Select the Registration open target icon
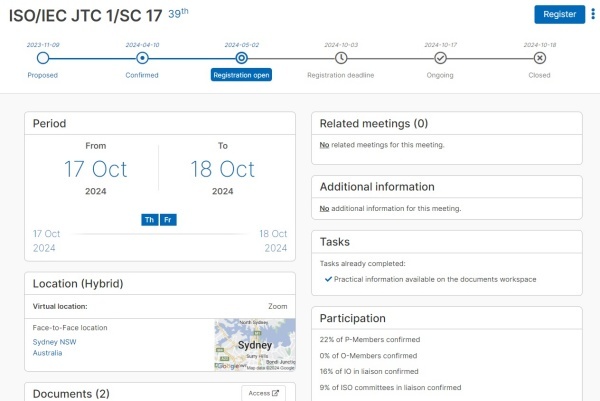This screenshot has height=401, width=600. [x=241, y=58]
